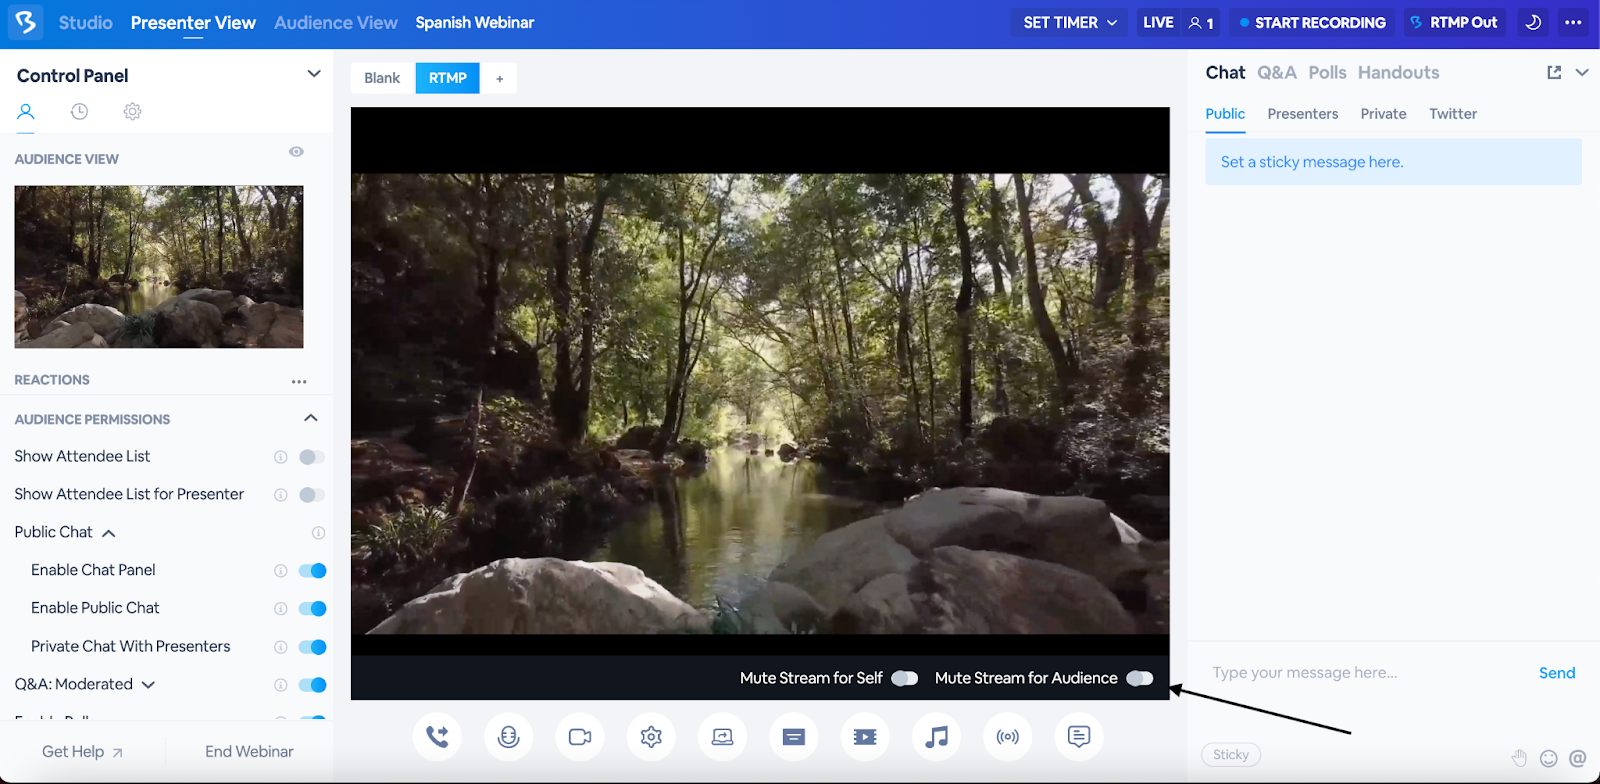Open the SET TIMER dropdown
The height and width of the screenshot is (784, 1600).
point(1070,22)
